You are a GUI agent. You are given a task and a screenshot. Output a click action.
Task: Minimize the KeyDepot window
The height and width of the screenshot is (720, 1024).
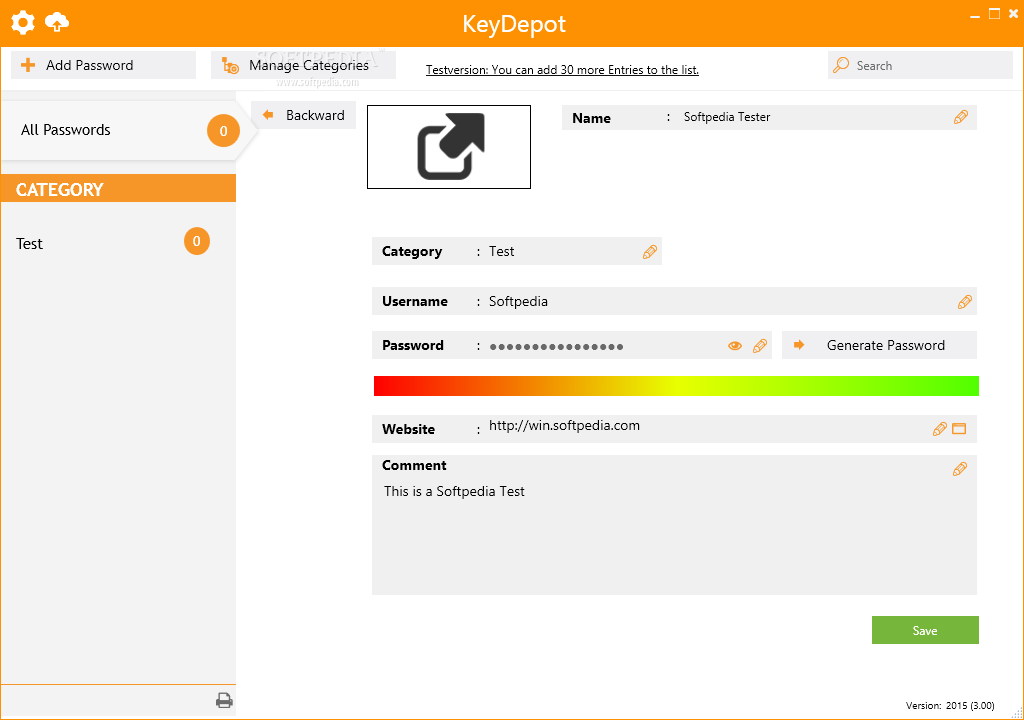tap(975, 15)
